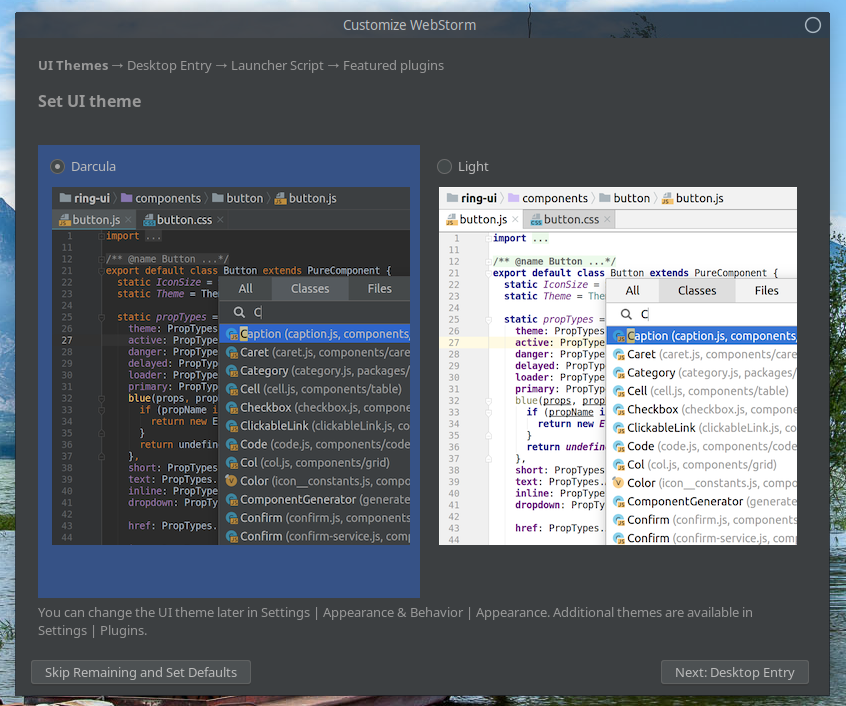
Task: Proceed with Next: Desktop Entry button
Action: click(734, 672)
